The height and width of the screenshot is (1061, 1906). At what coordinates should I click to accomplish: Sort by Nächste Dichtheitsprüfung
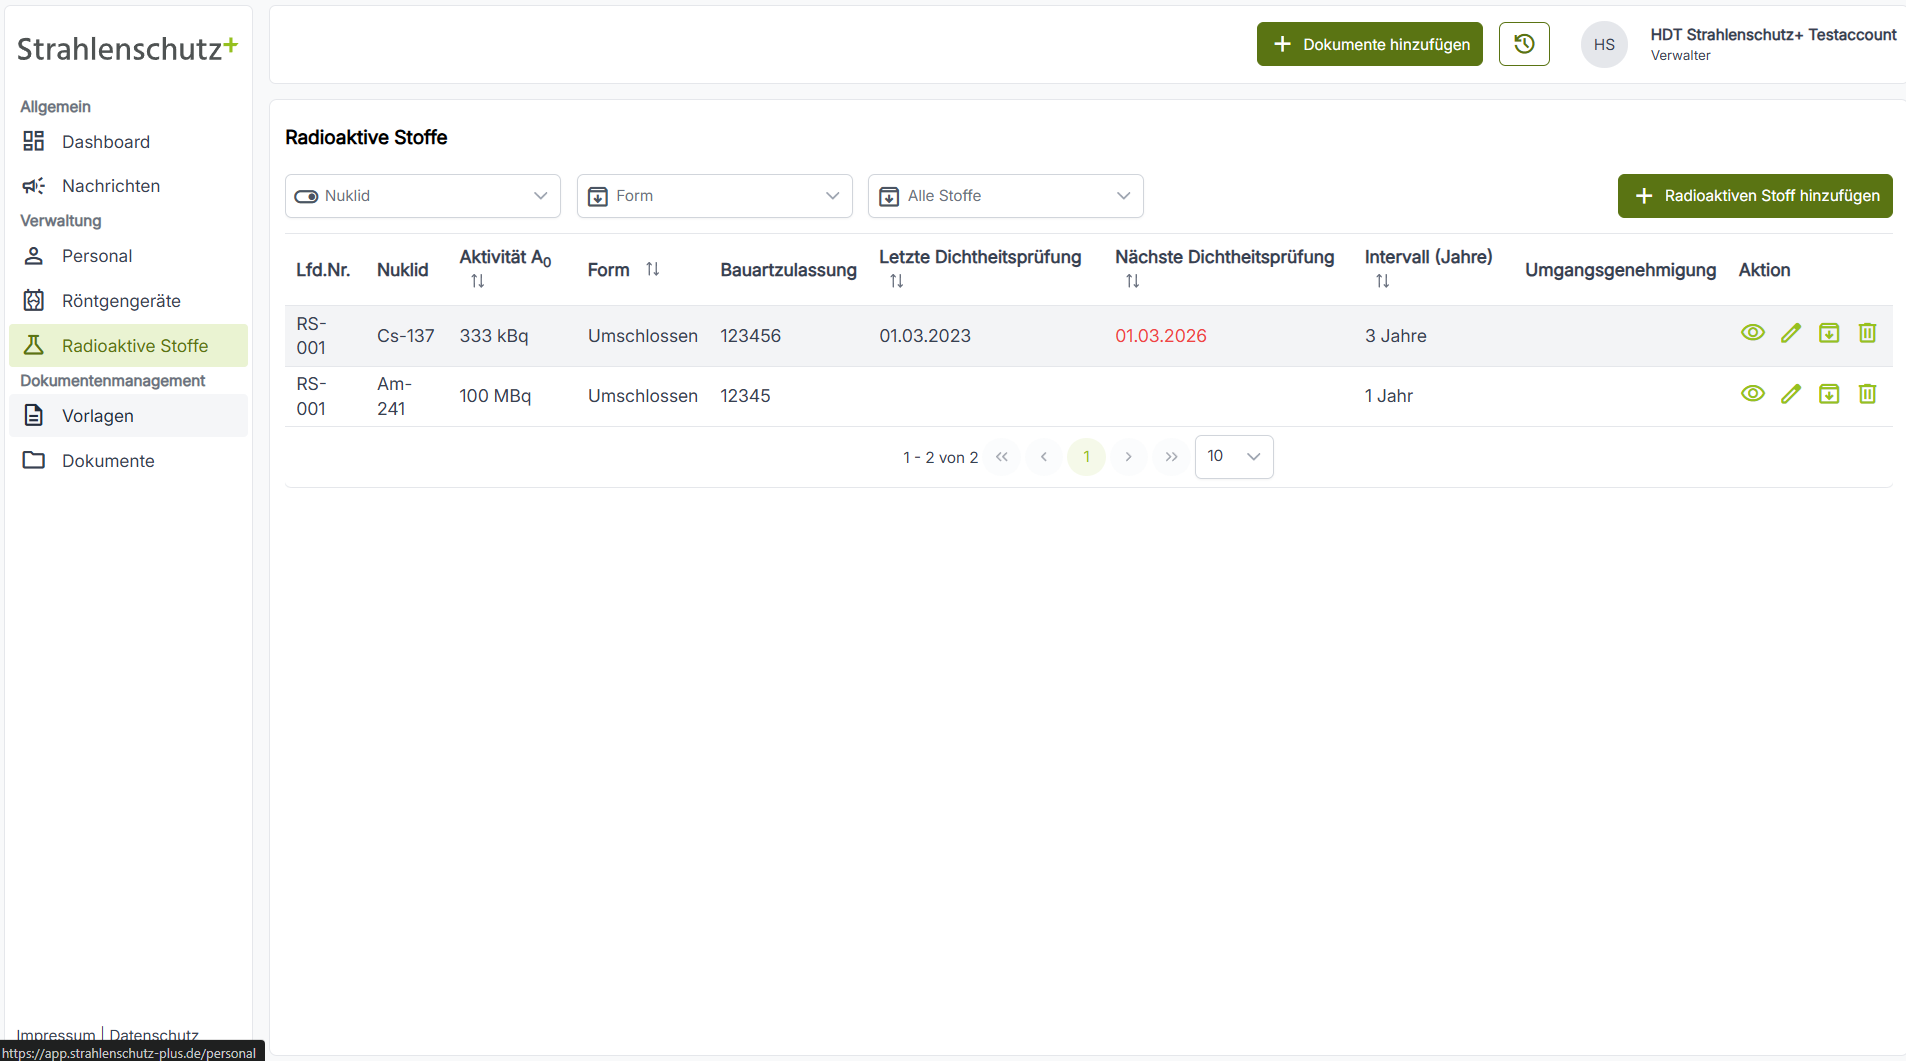tap(1133, 282)
